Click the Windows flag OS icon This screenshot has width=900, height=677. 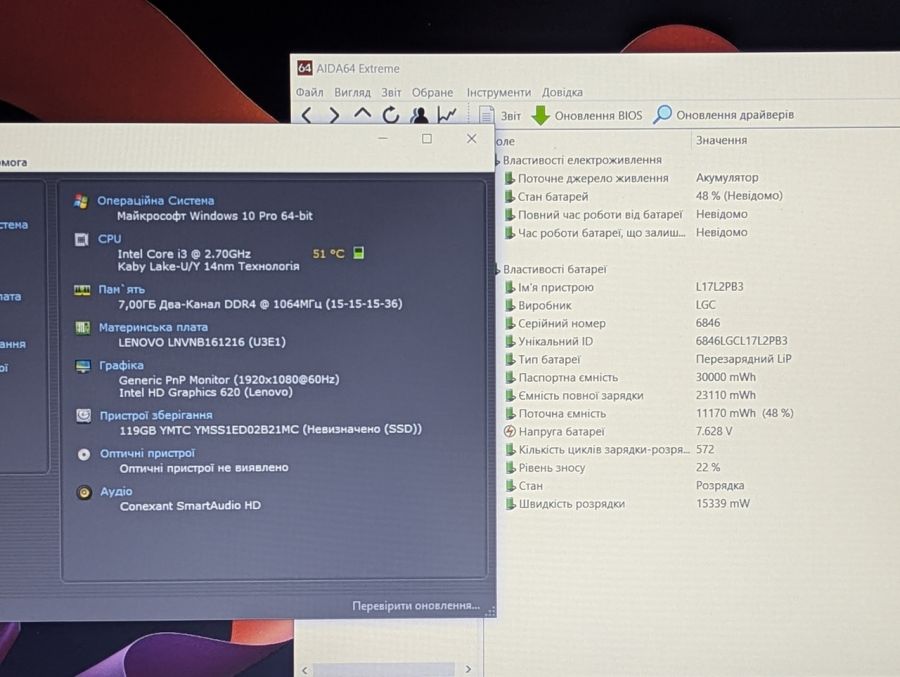(x=81, y=202)
